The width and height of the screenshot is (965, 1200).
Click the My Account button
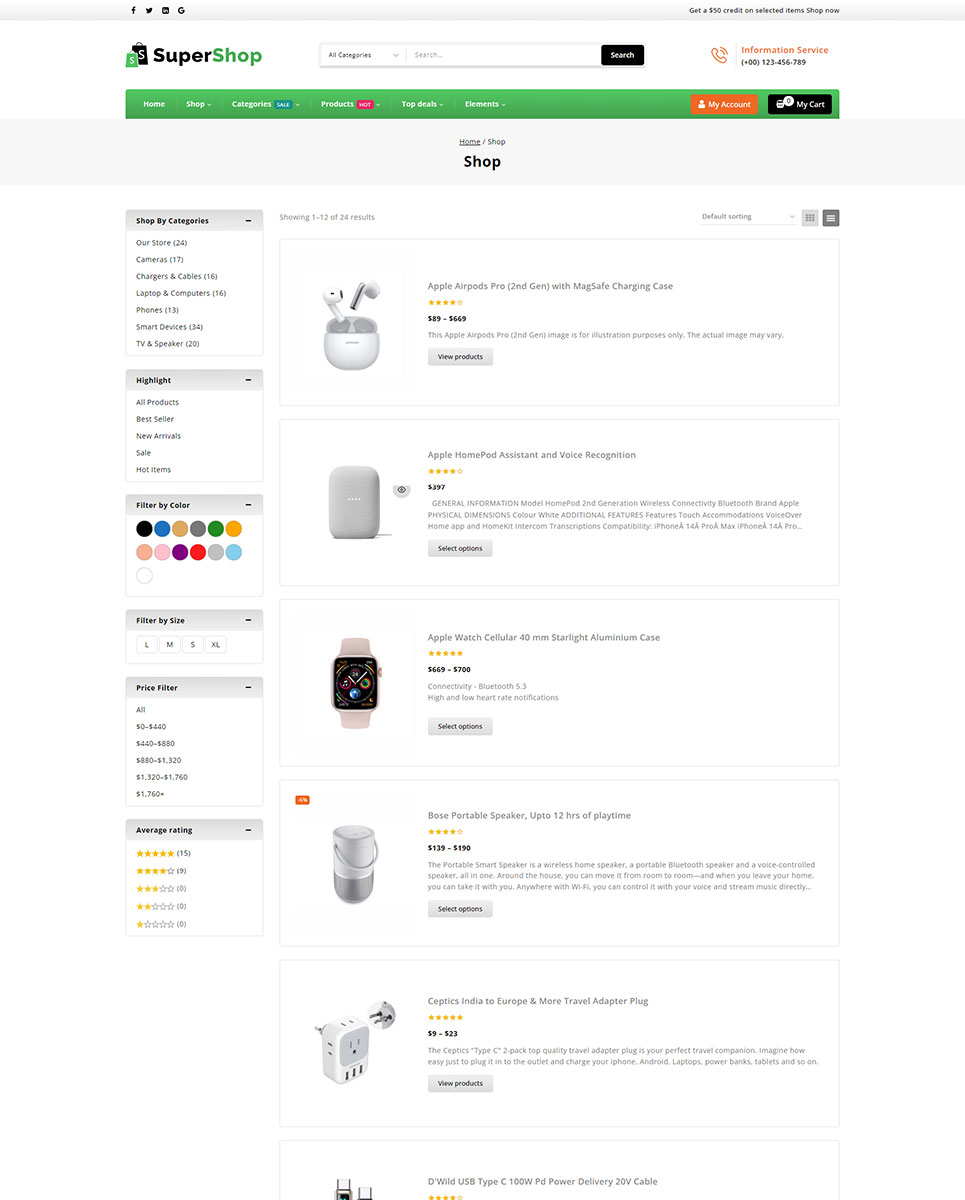click(724, 104)
